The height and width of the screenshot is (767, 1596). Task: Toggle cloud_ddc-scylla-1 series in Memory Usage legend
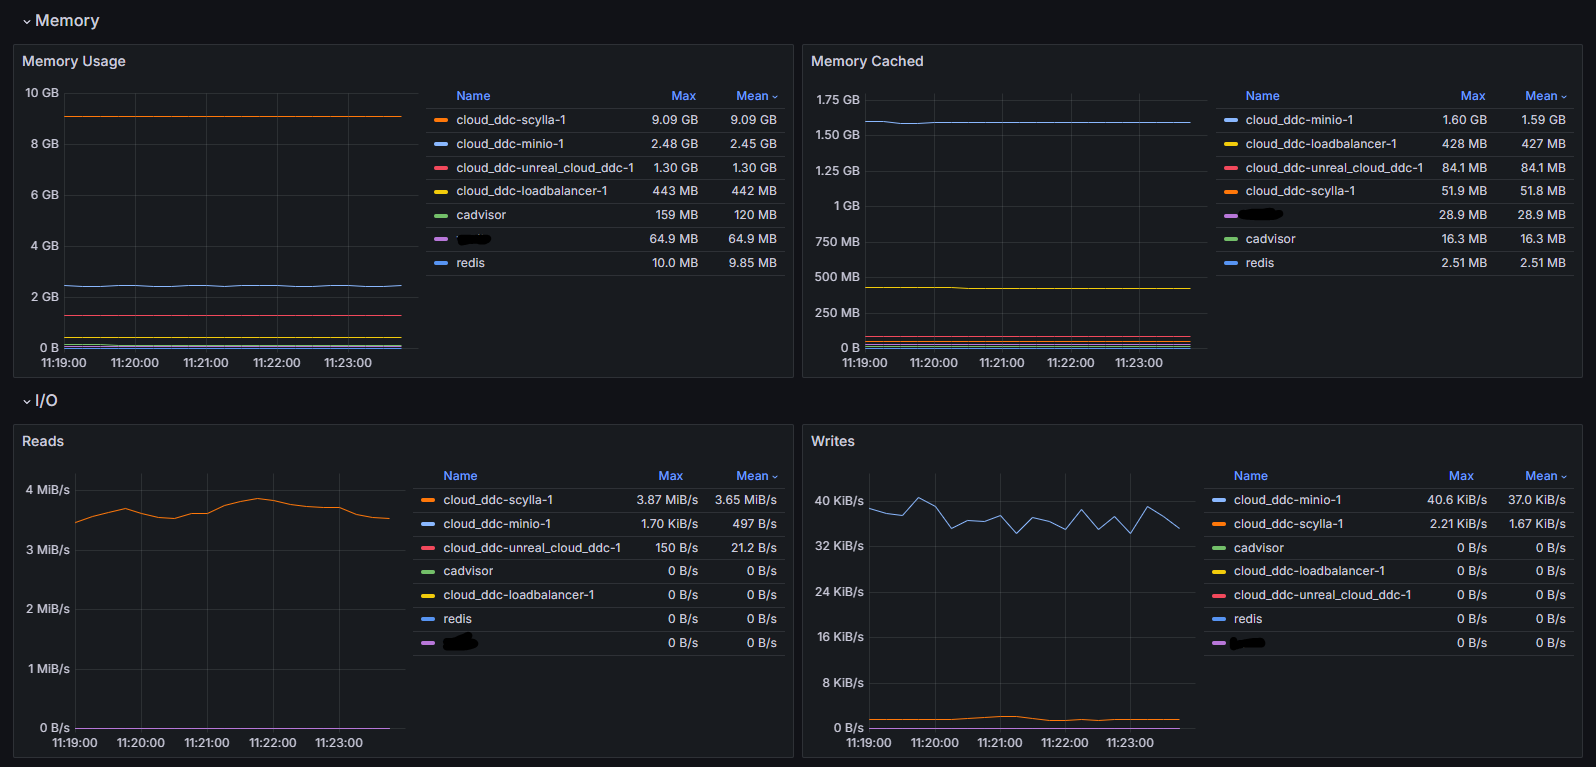[510, 120]
